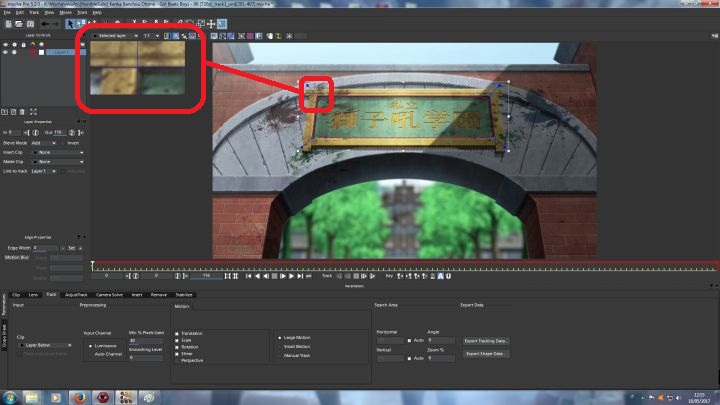Click the duplicate layer icon below the layer list
Image resolution: width=720 pixels, height=405 pixels.
pyautogui.click(x=13, y=112)
